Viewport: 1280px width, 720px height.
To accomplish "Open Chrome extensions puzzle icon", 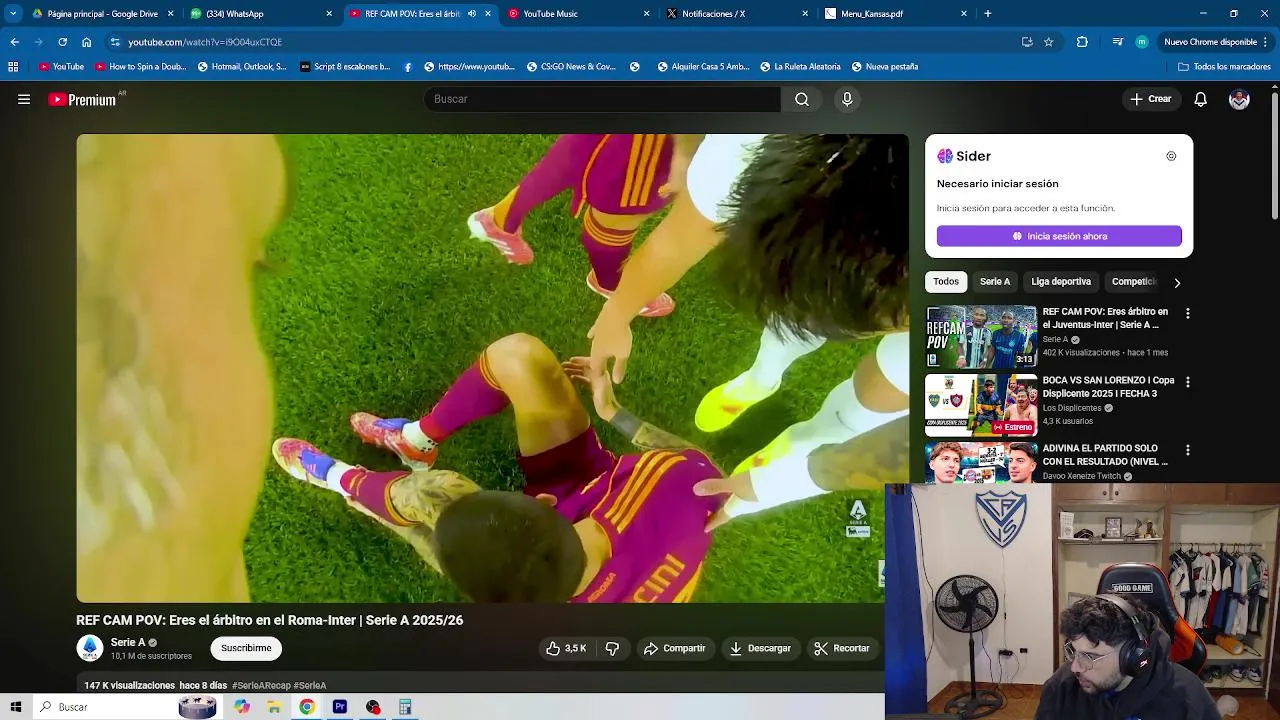I will pos(1082,42).
